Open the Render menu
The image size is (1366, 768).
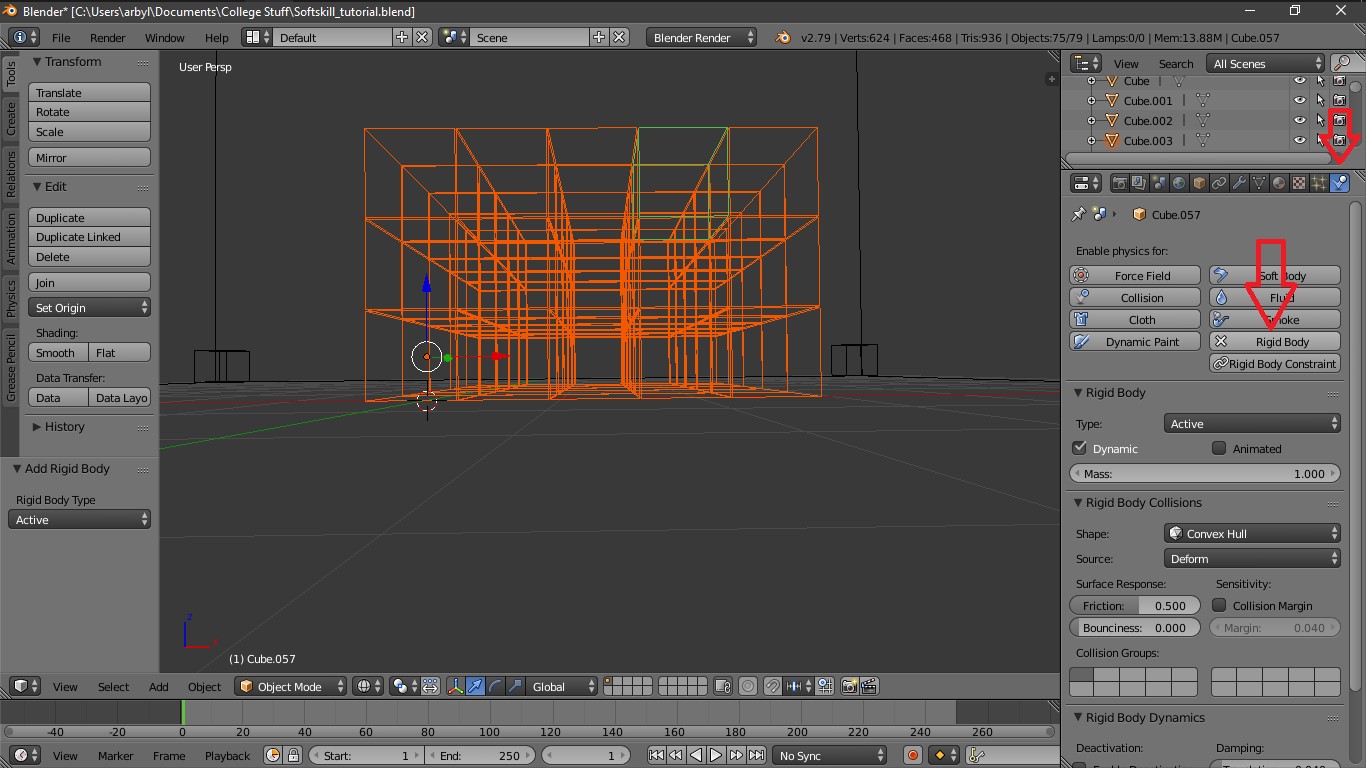coord(107,37)
